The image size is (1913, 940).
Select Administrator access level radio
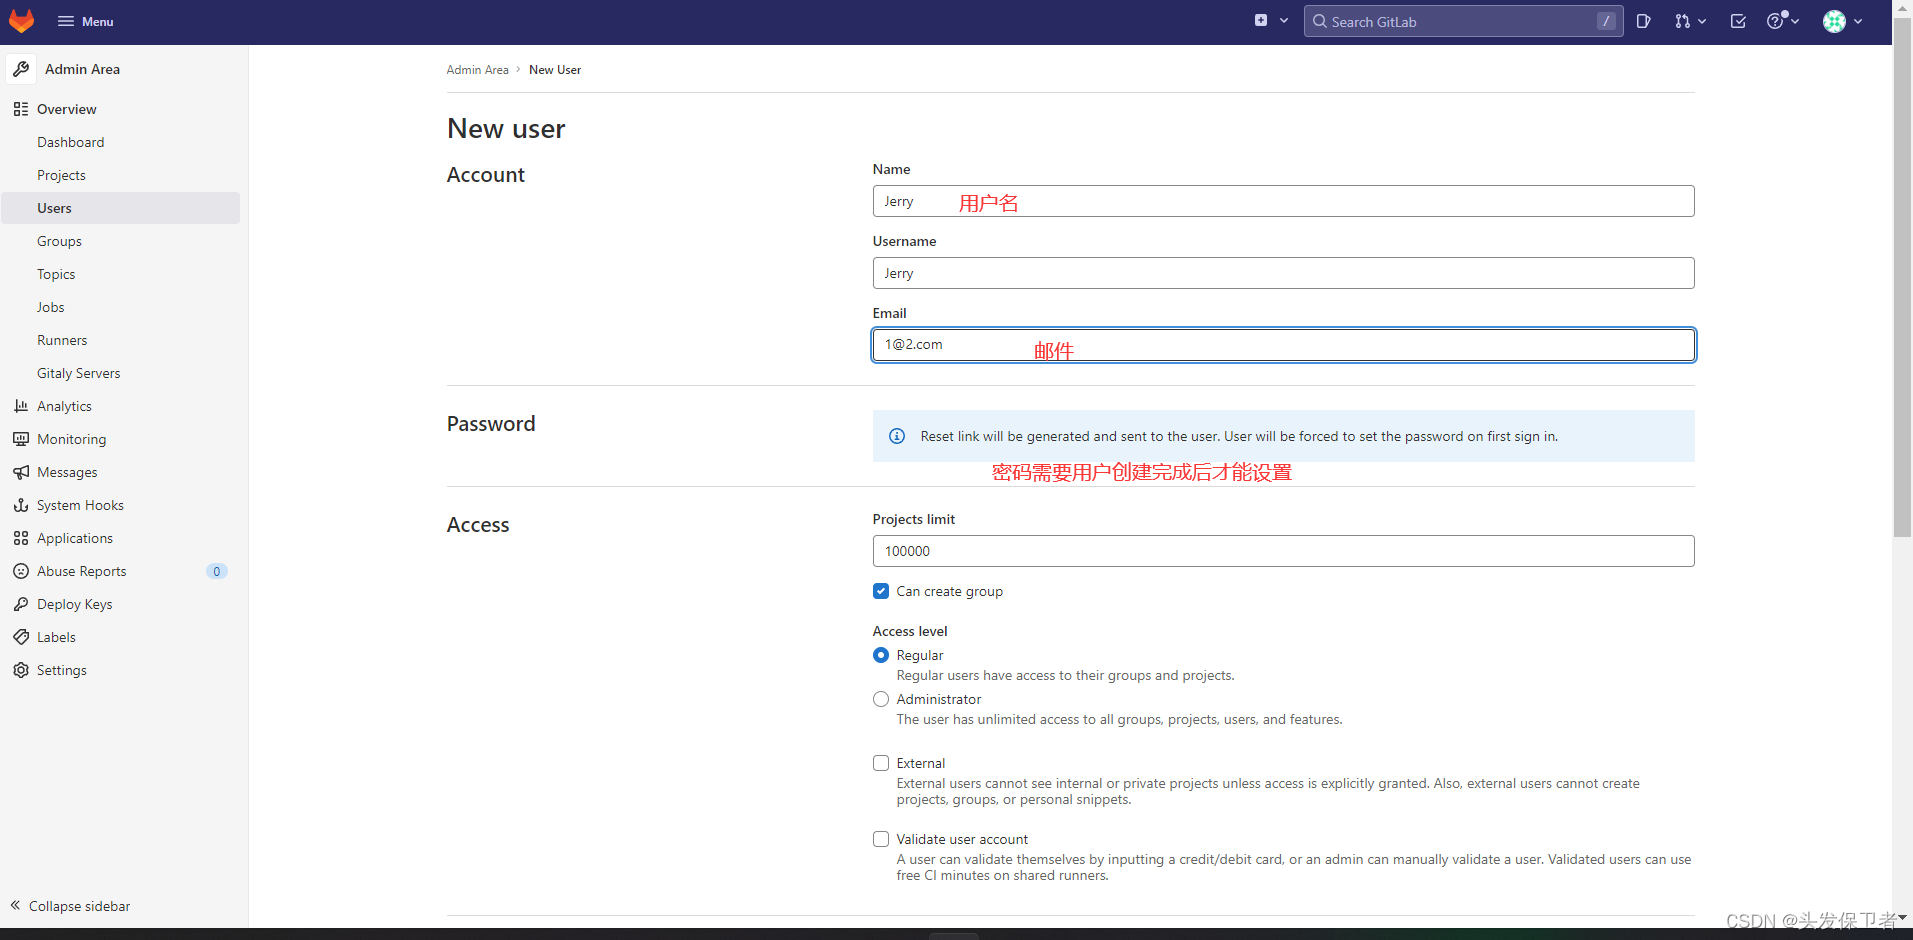[881, 699]
